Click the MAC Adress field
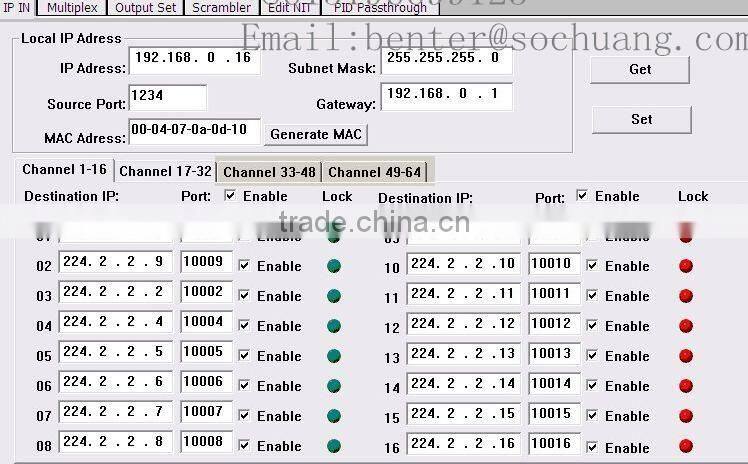 [195, 131]
